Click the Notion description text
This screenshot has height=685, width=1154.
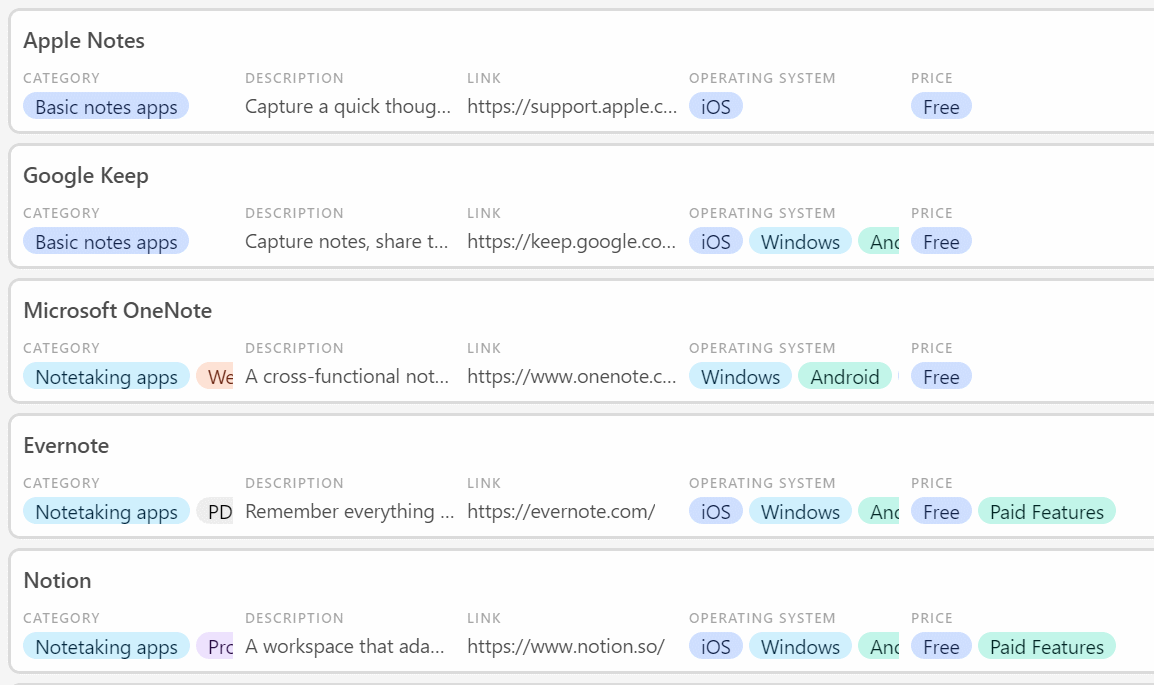click(345, 647)
